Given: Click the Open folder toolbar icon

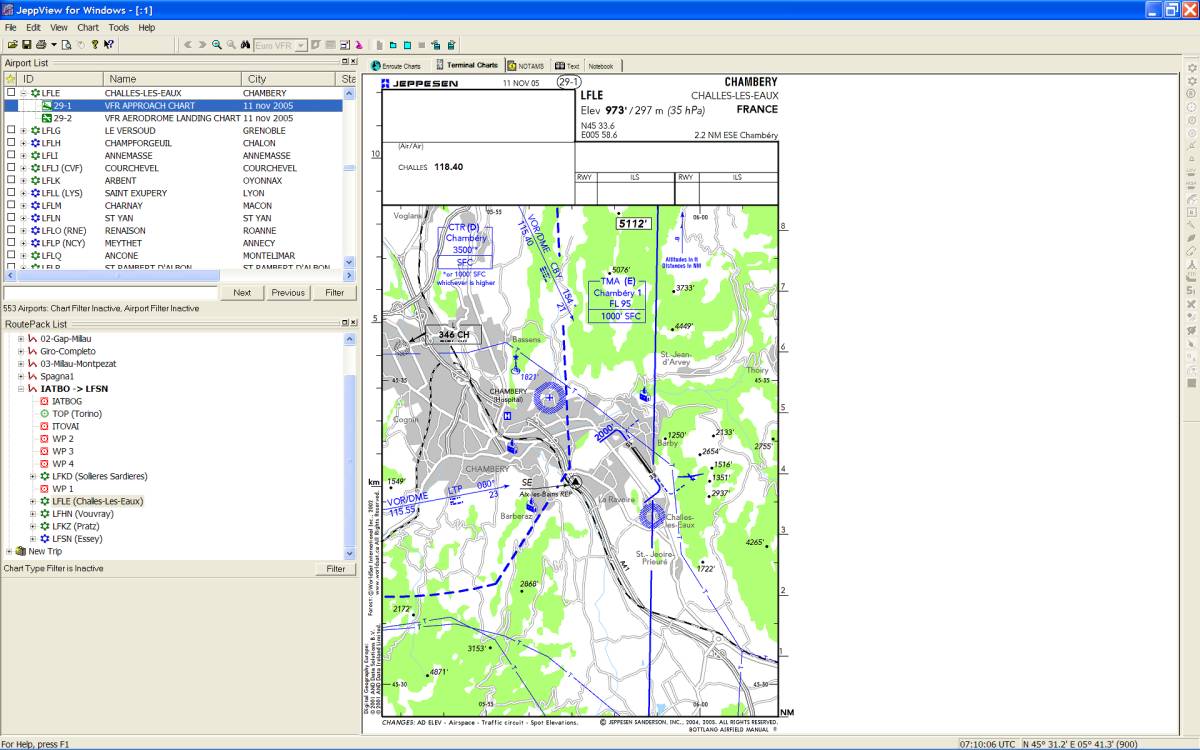Looking at the screenshot, I should [12, 45].
